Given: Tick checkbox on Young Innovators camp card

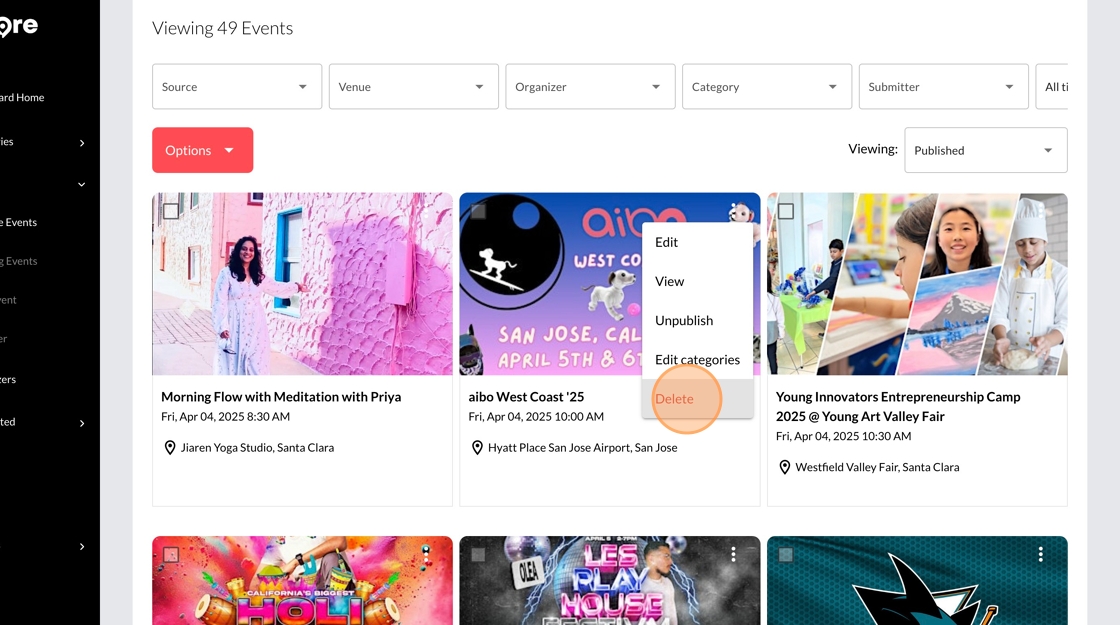Looking at the screenshot, I should pyautogui.click(x=786, y=211).
